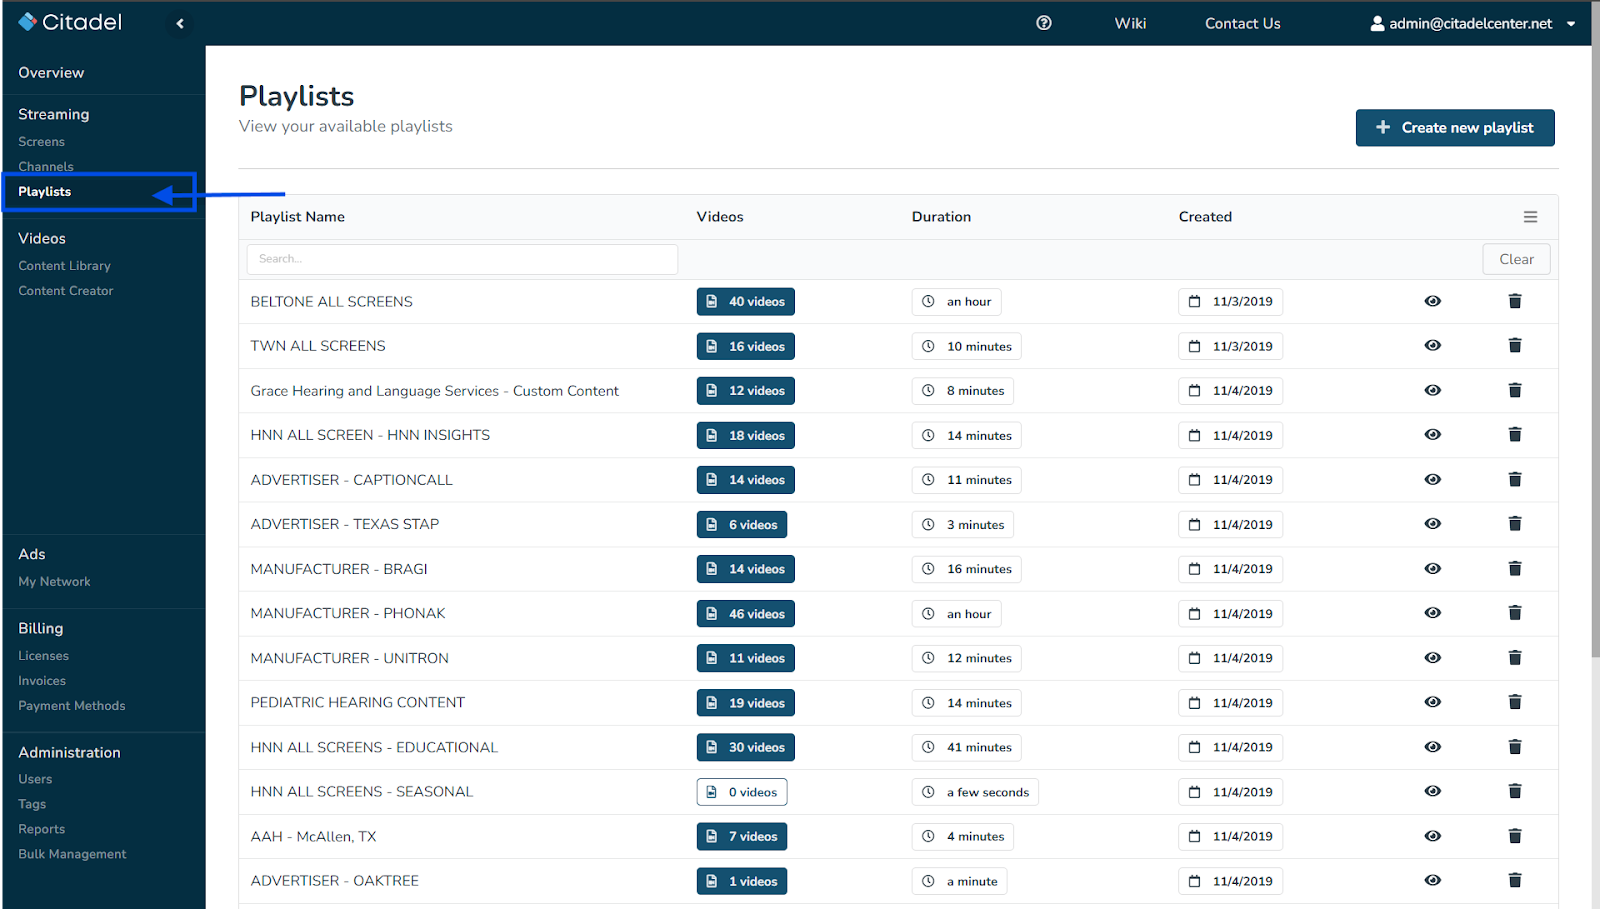Open the 40 videos badge for BELTONE

tap(746, 302)
